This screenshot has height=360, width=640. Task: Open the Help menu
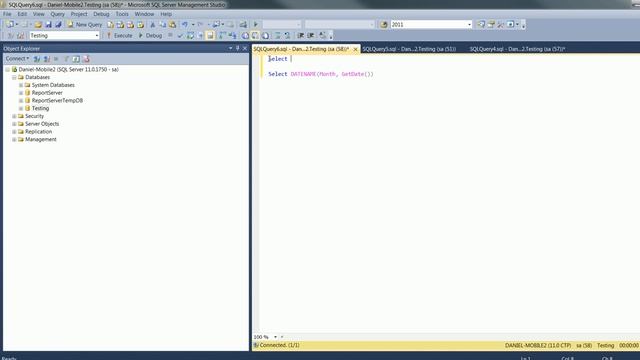(x=166, y=14)
